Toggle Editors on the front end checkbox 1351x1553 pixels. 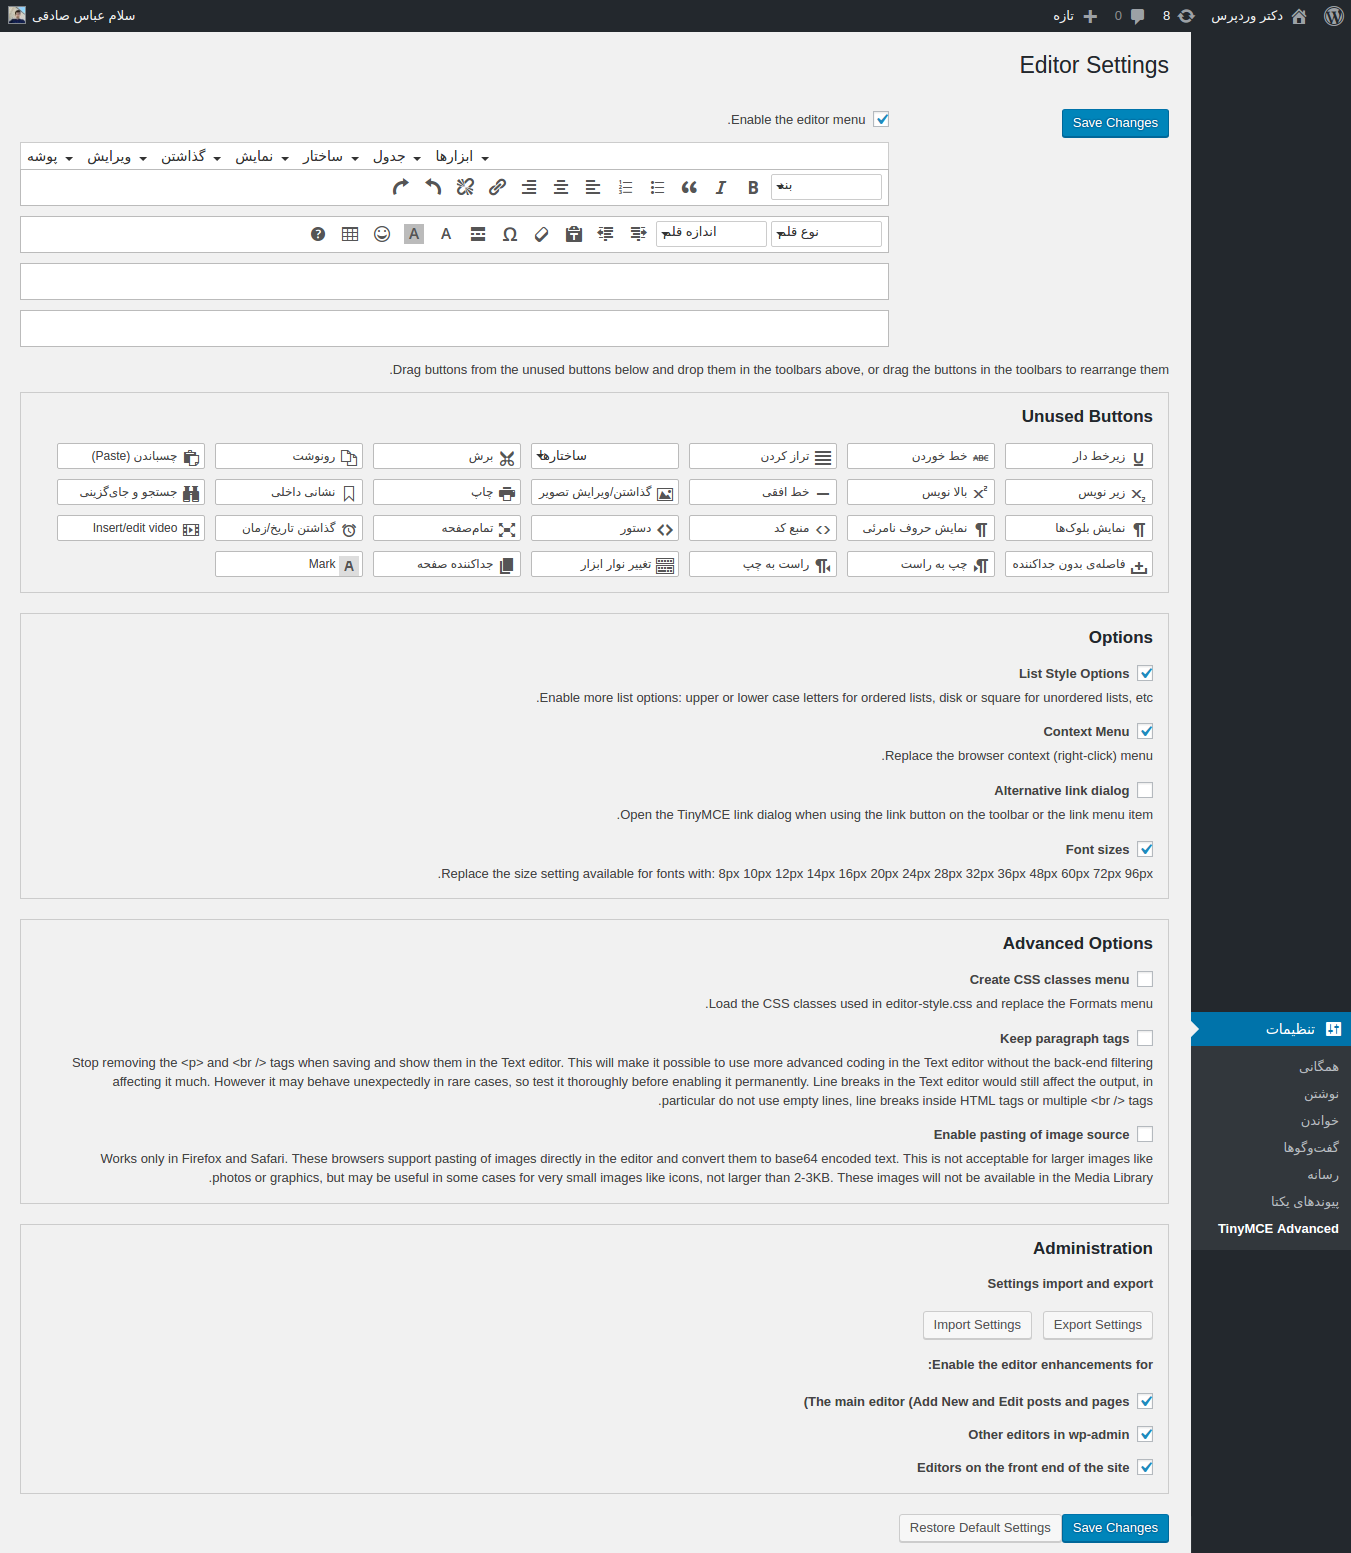tap(1145, 1467)
